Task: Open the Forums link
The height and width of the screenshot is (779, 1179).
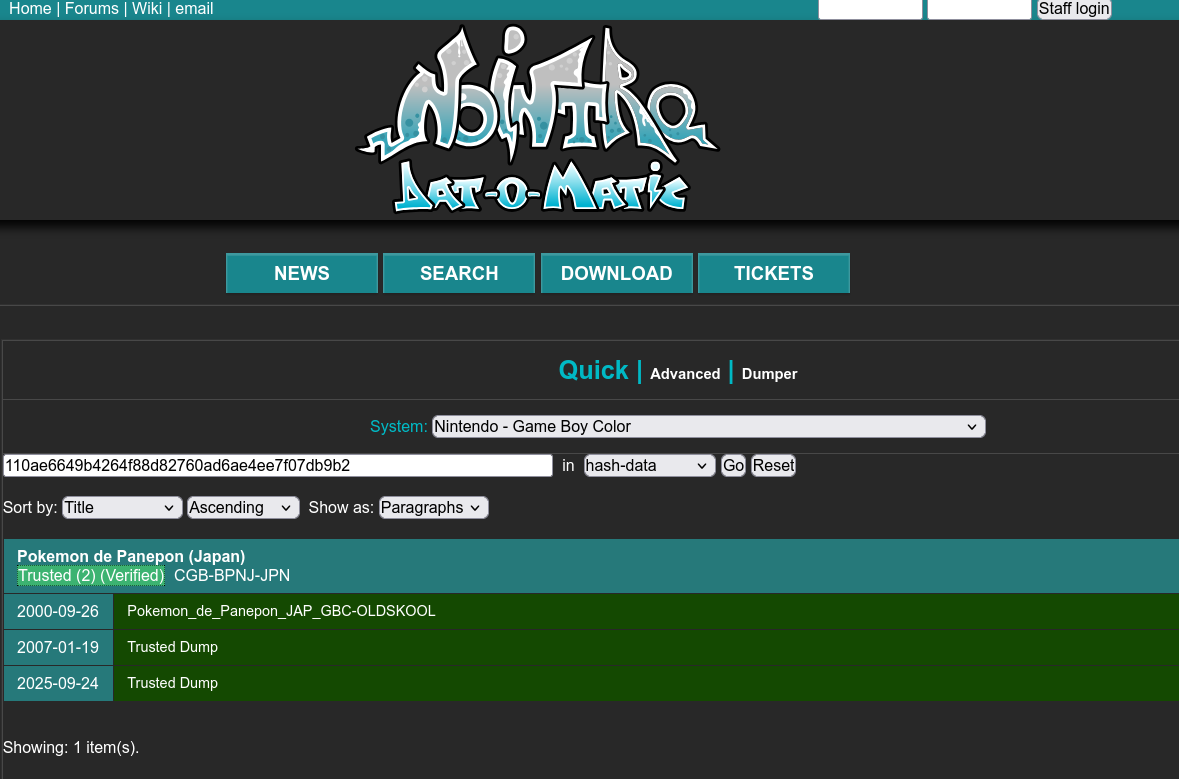Action: pyautogui.click(x=92, y=9)
